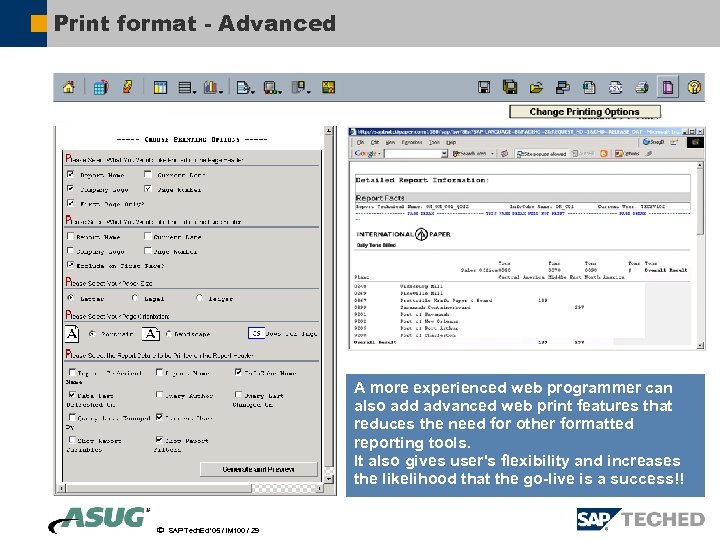The height and width of the screenshot is (540, 720).
Task: Open the Help menu in browser
Action: [x=451, y=142]
